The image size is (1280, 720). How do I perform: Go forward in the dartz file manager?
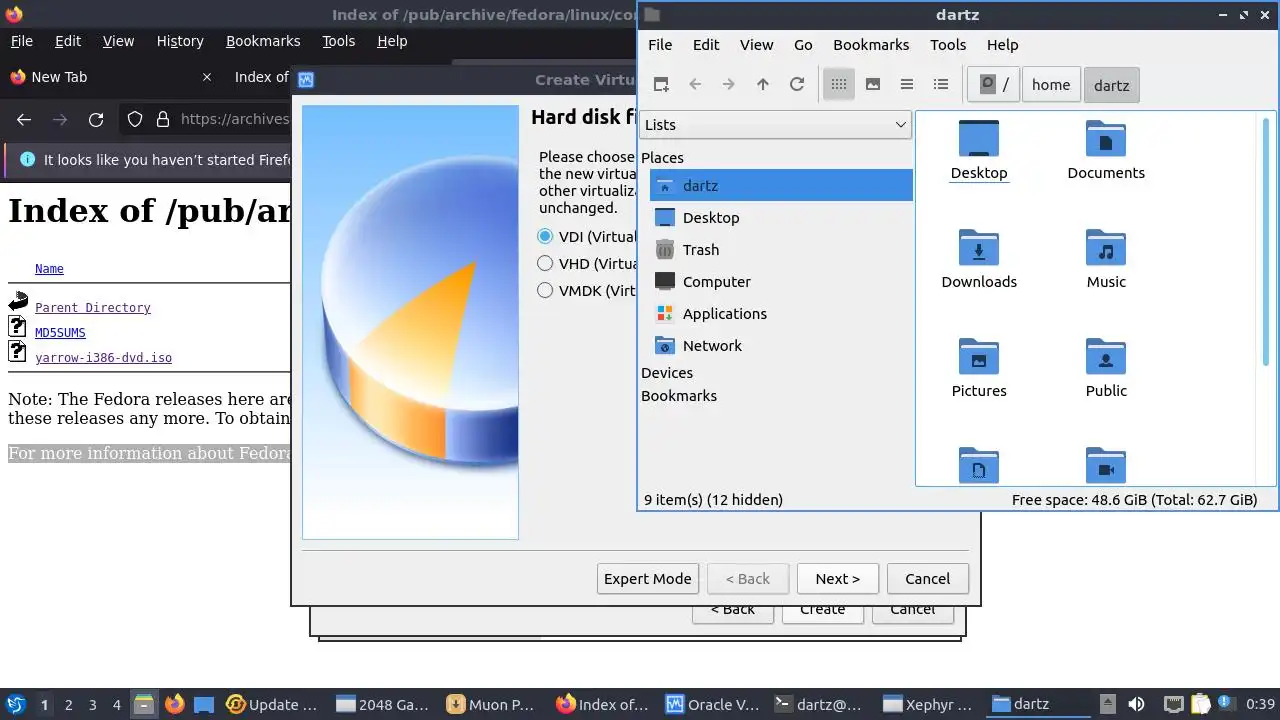pos(729,85)
